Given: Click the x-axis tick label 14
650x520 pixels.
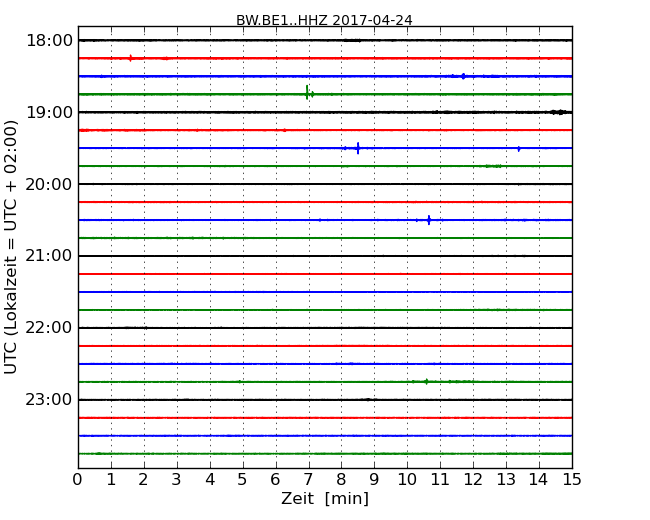Looking at the screenshot, I should [x=539, y=480].
